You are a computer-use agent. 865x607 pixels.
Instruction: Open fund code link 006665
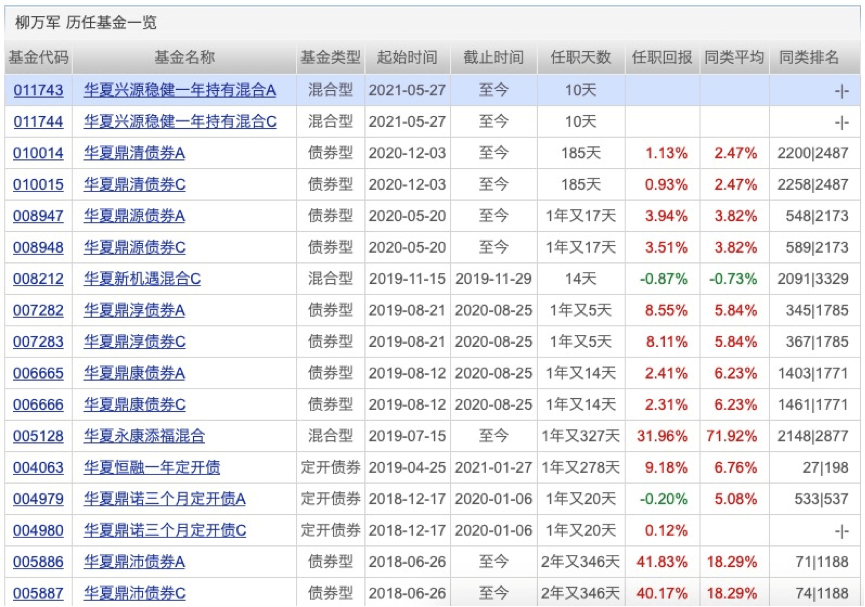[38, 373]
